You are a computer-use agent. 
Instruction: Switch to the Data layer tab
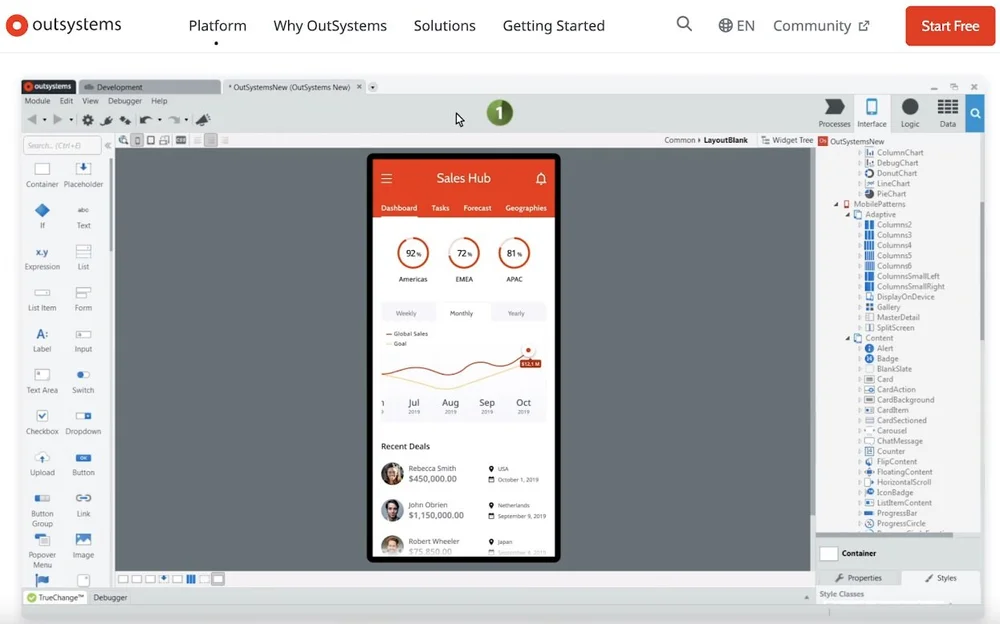pyautogui.click(x=948, y=113)
